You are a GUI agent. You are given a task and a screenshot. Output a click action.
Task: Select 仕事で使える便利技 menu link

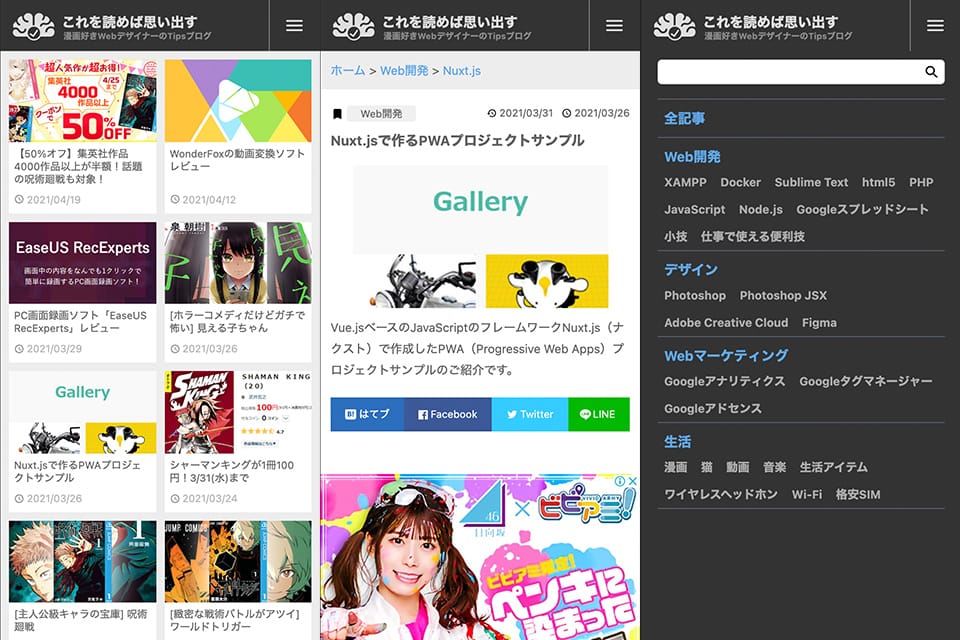pyautogui.click(x=752, y=236)
